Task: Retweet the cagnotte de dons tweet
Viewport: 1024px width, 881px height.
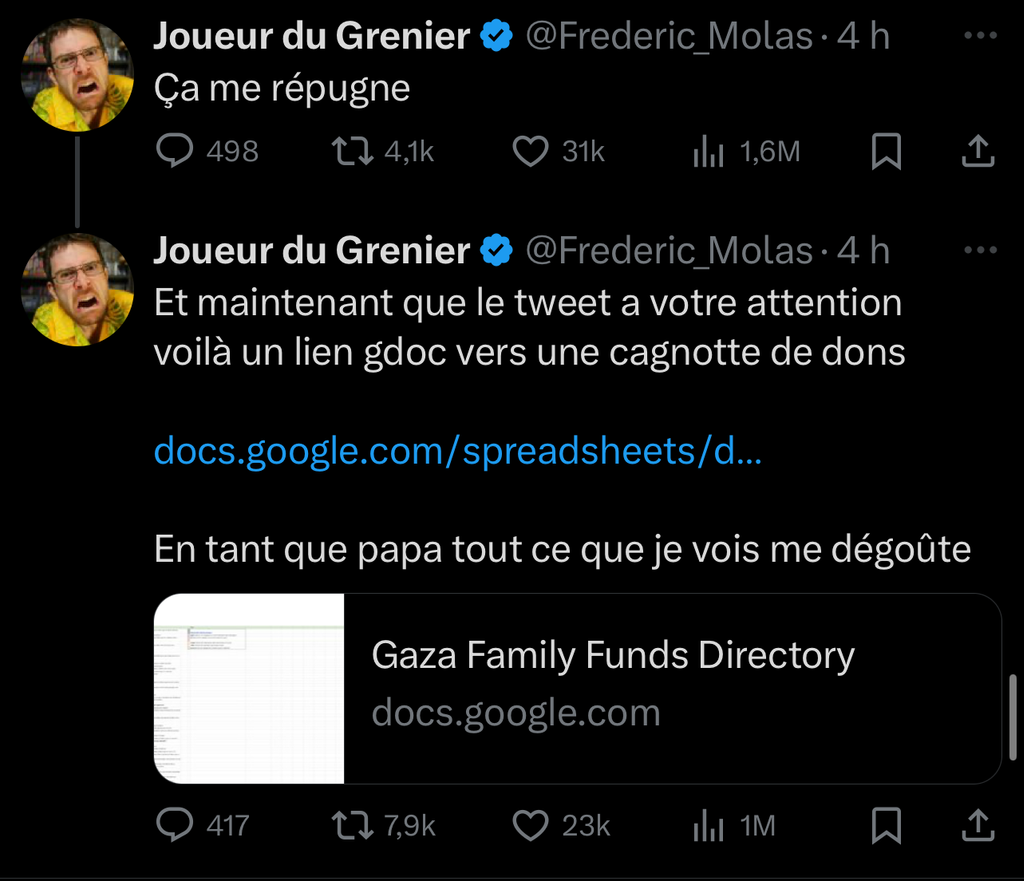Action: pos(351,825)
